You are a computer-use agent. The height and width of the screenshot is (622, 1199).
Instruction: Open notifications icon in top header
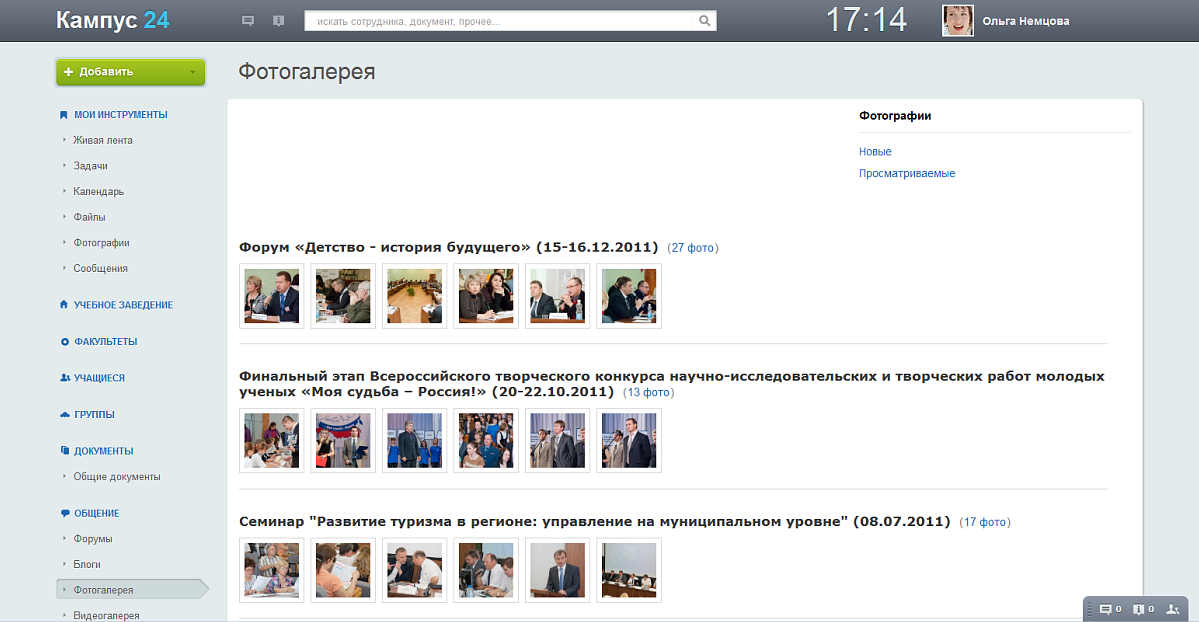click(x=278, y=21)
